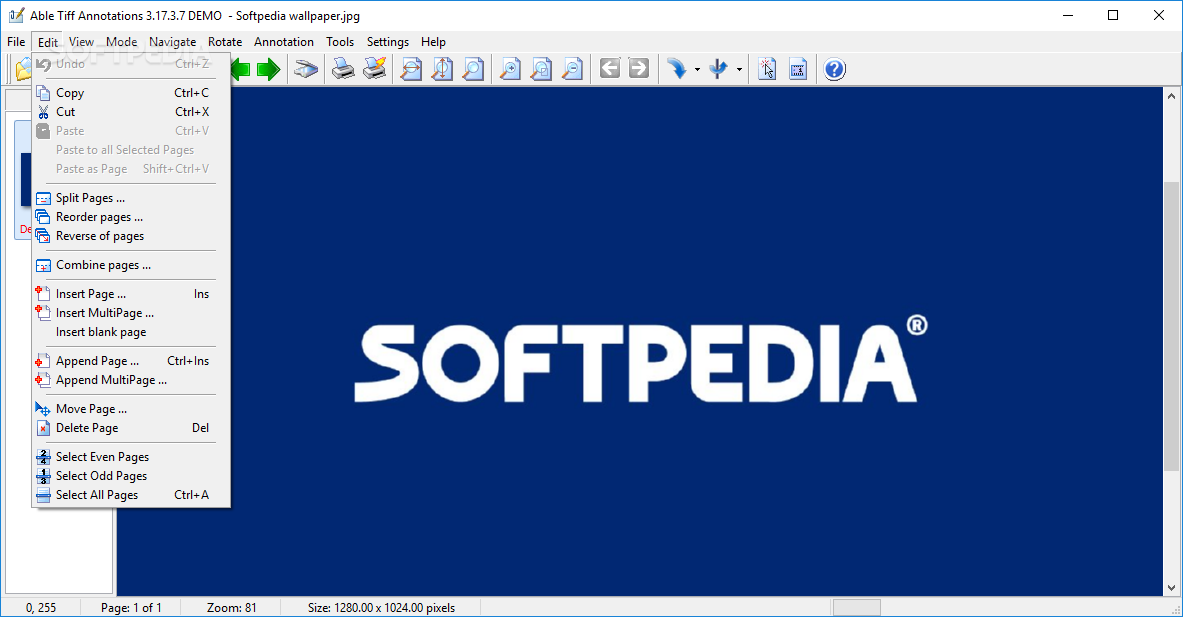The height and width of the screenshot is (617, 1183).
Task: Click the page with cursor select icon
Action: click(x=767, y=69)
